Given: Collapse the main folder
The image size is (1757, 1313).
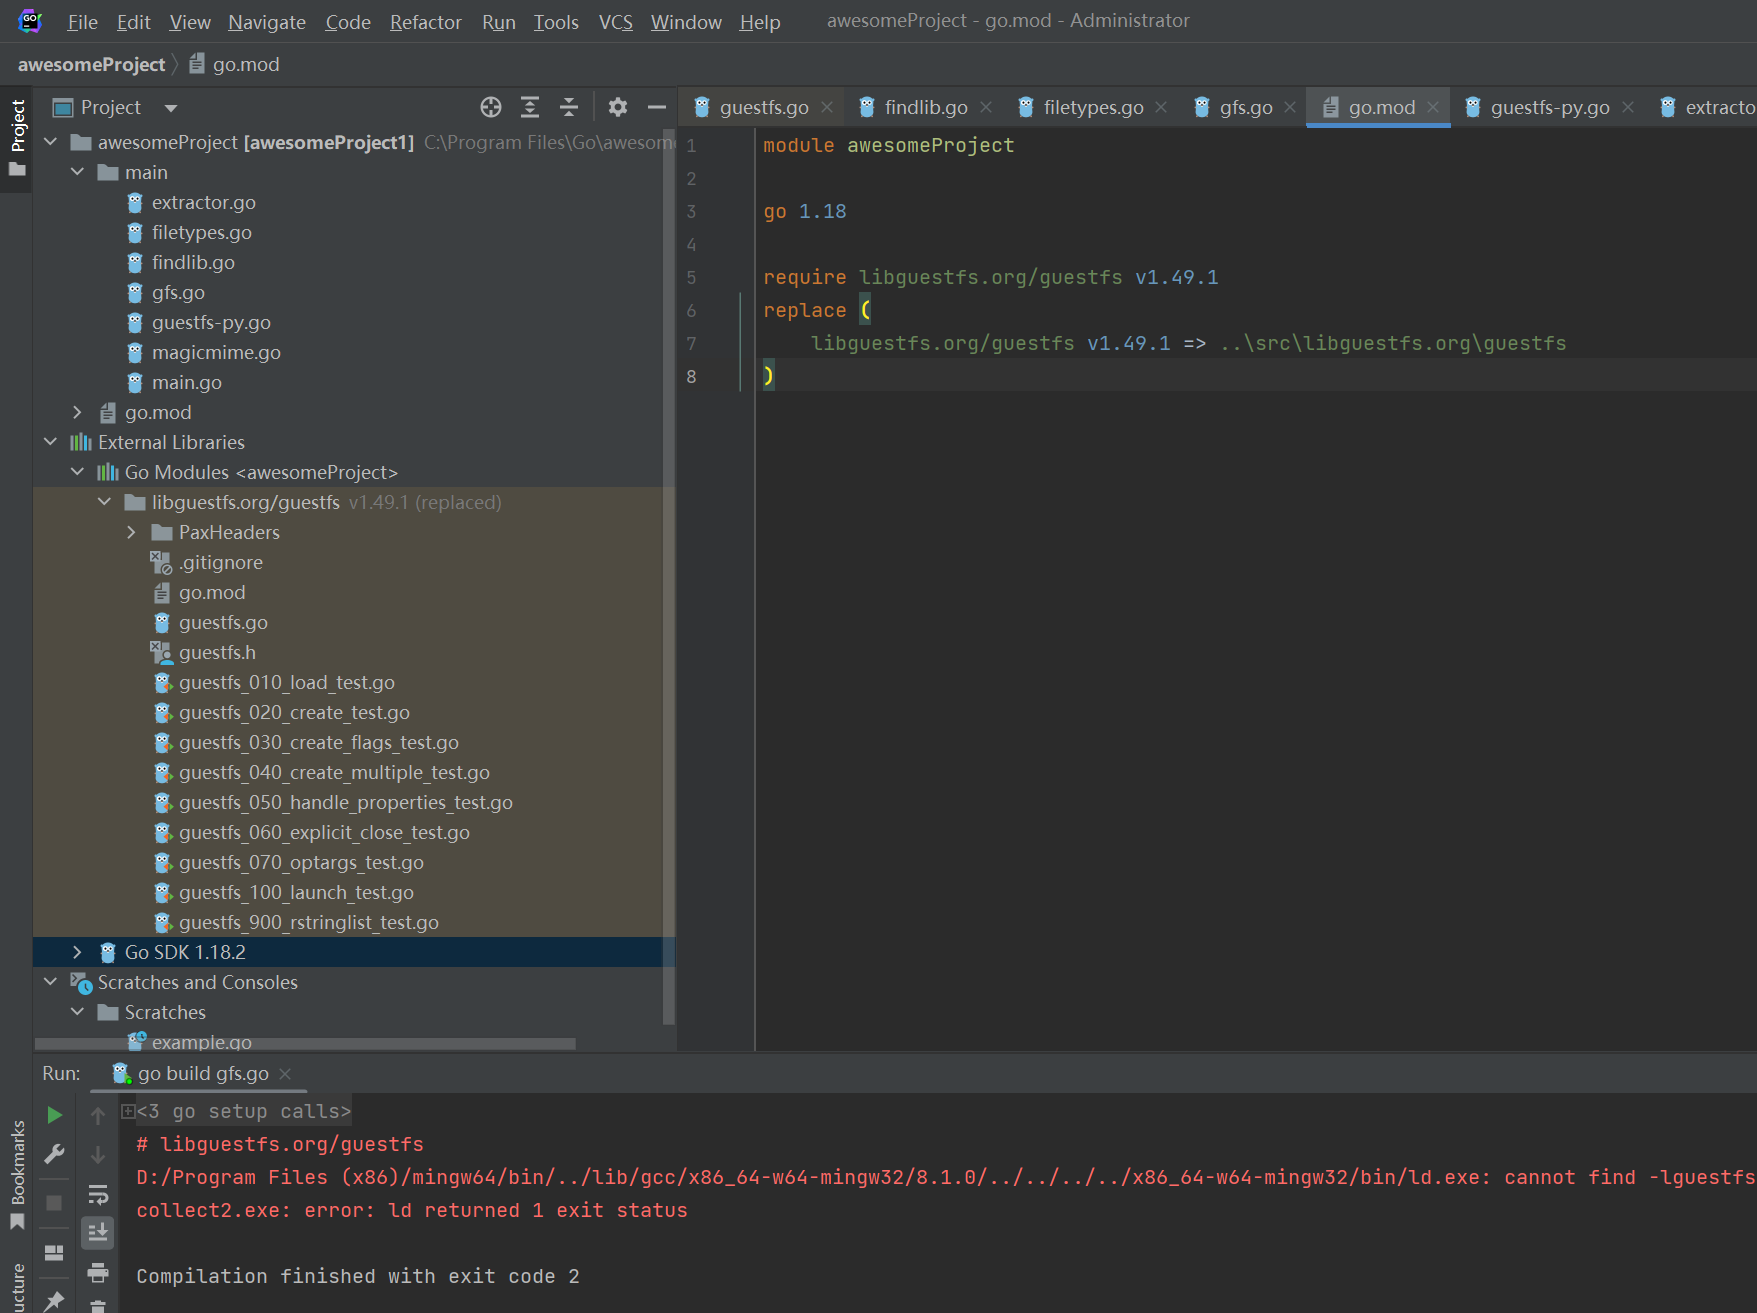Looking at the screenshot, I should tap(78, 172).
